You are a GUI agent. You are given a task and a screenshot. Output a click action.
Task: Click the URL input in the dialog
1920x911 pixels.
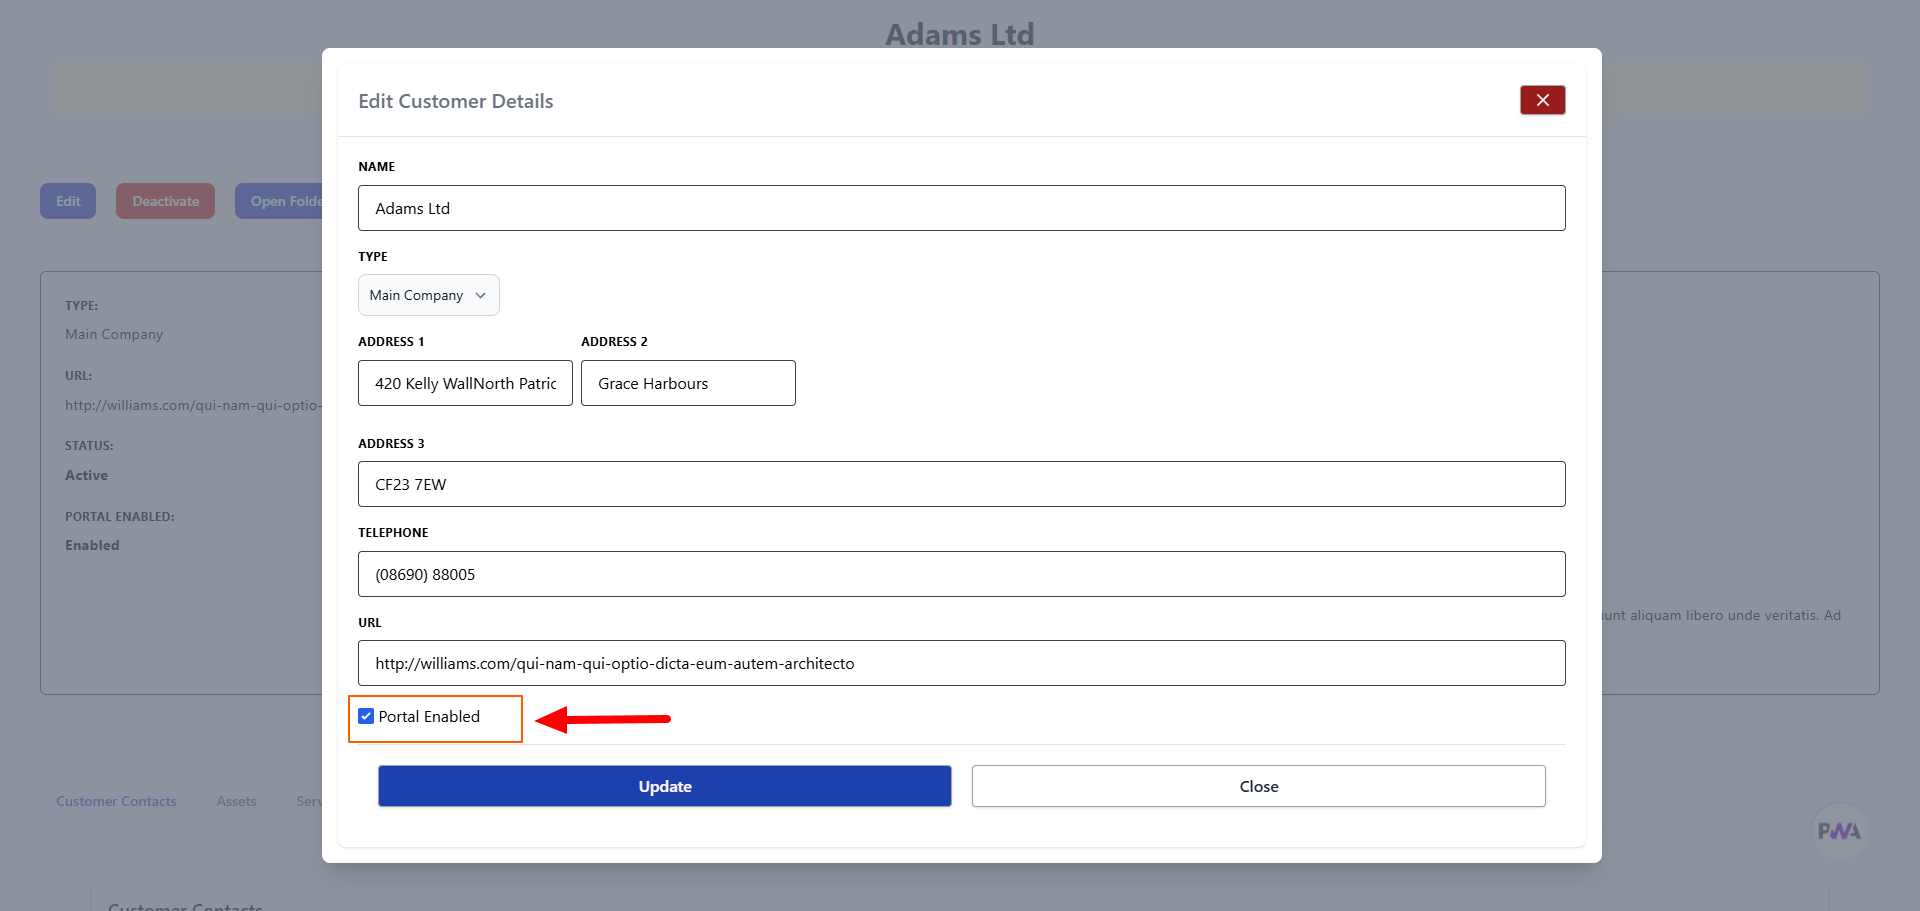pyautogui.click(x=961, y=663)
